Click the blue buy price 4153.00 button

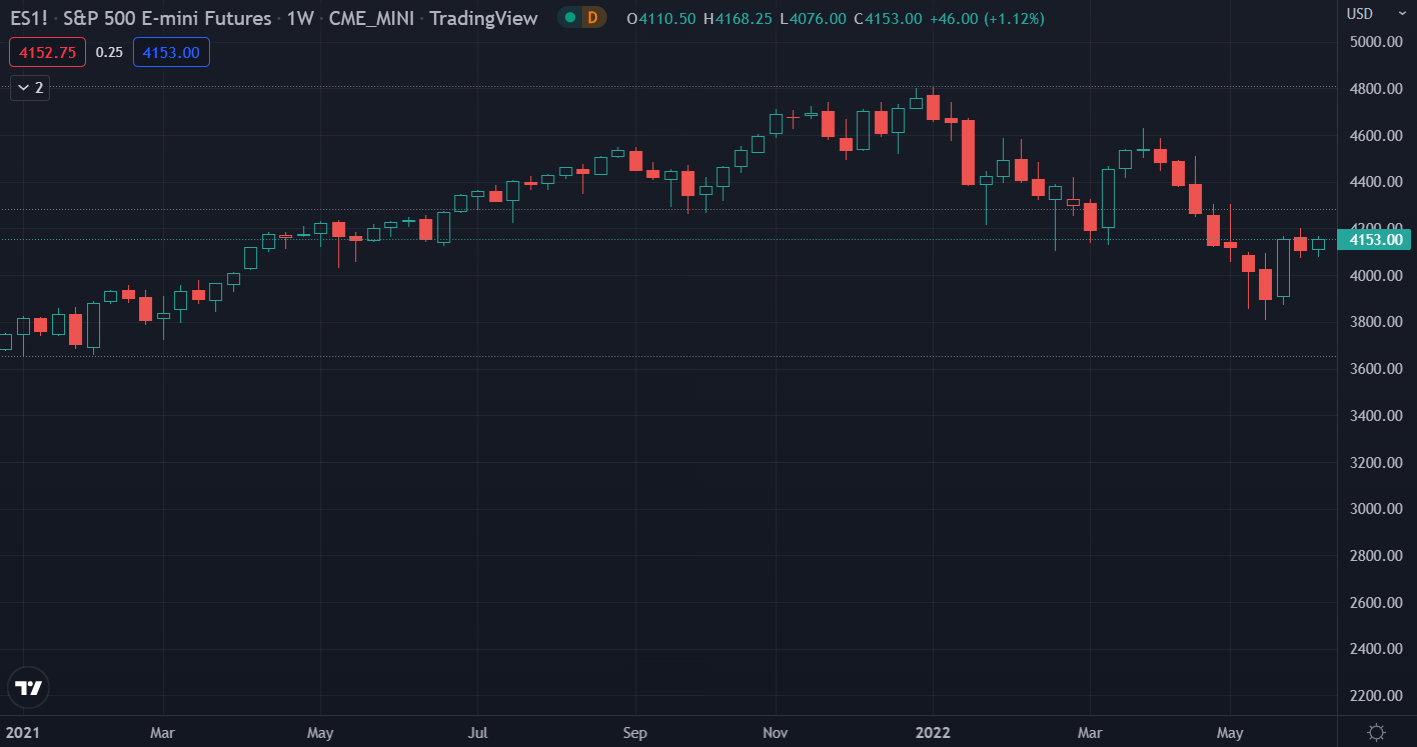pyautogui.click(x=171, y=52)
